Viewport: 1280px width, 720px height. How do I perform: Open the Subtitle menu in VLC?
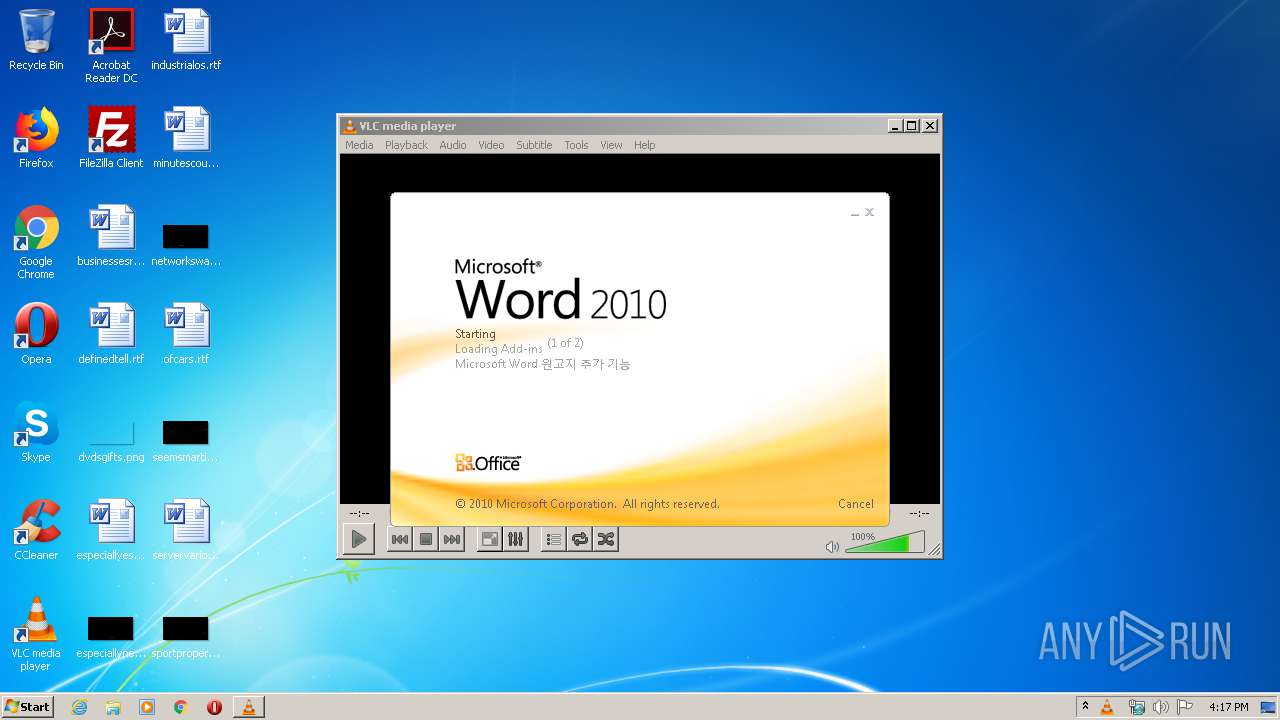534,145
